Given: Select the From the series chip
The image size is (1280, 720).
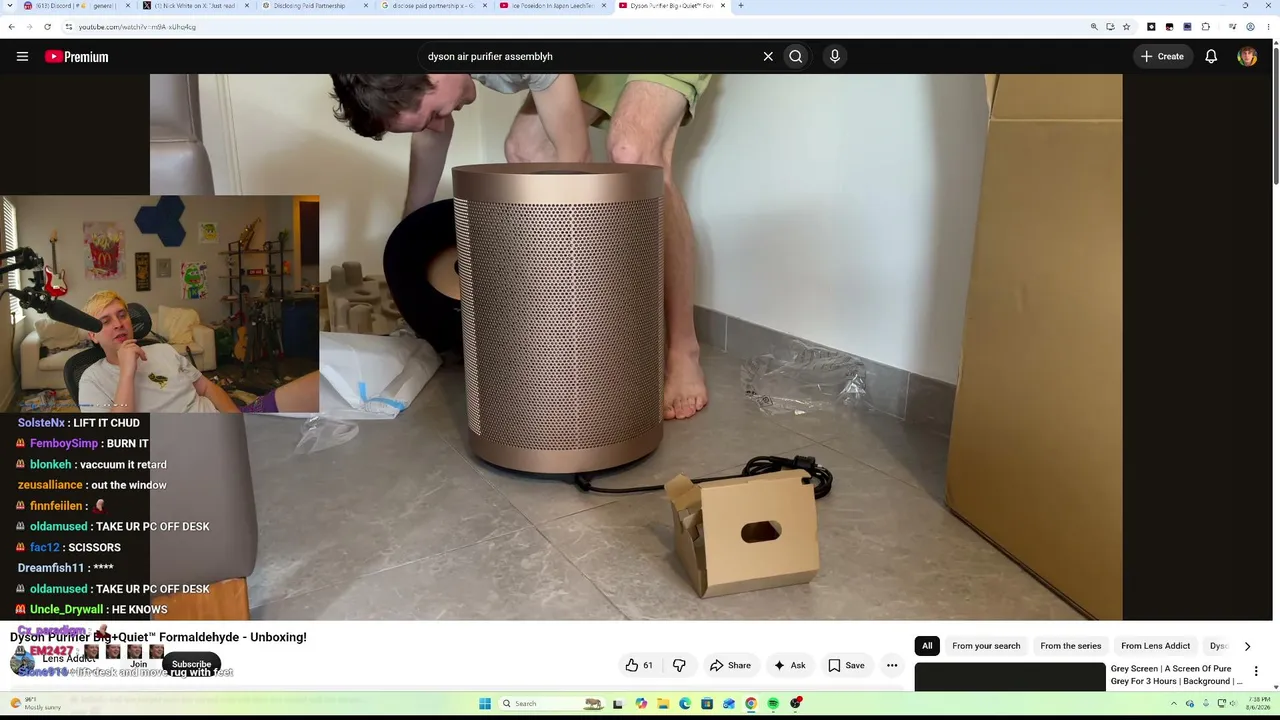Looking at the screenshot, I should (x=1070, y=646).
